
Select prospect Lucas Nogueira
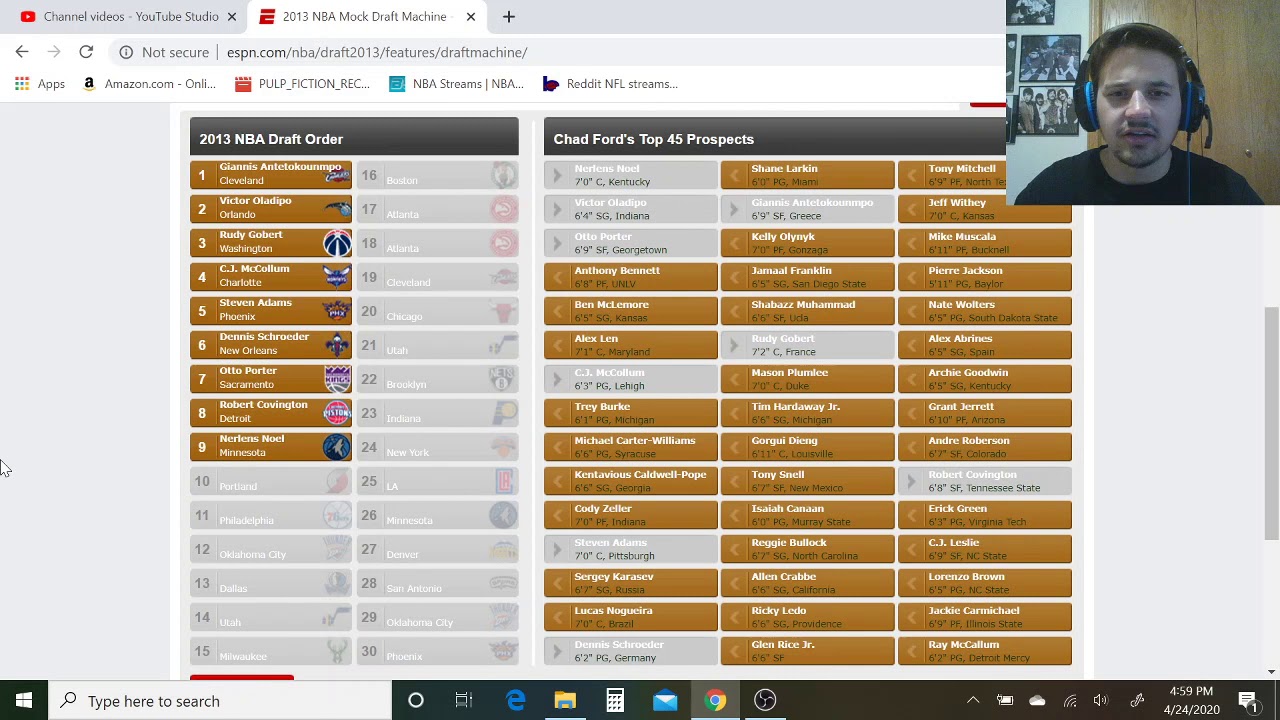pyautogui.click(x=631, y=617)
